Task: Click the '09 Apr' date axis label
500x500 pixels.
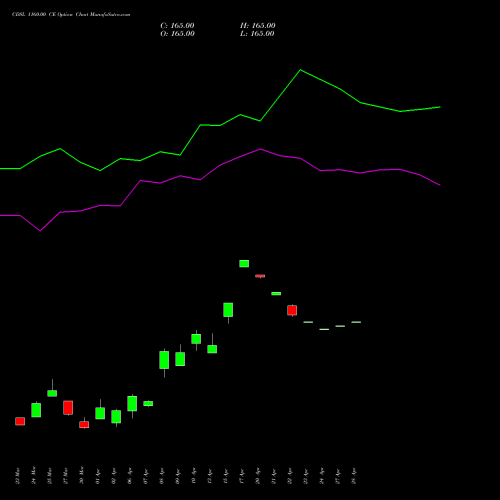Action: point(177,476)
